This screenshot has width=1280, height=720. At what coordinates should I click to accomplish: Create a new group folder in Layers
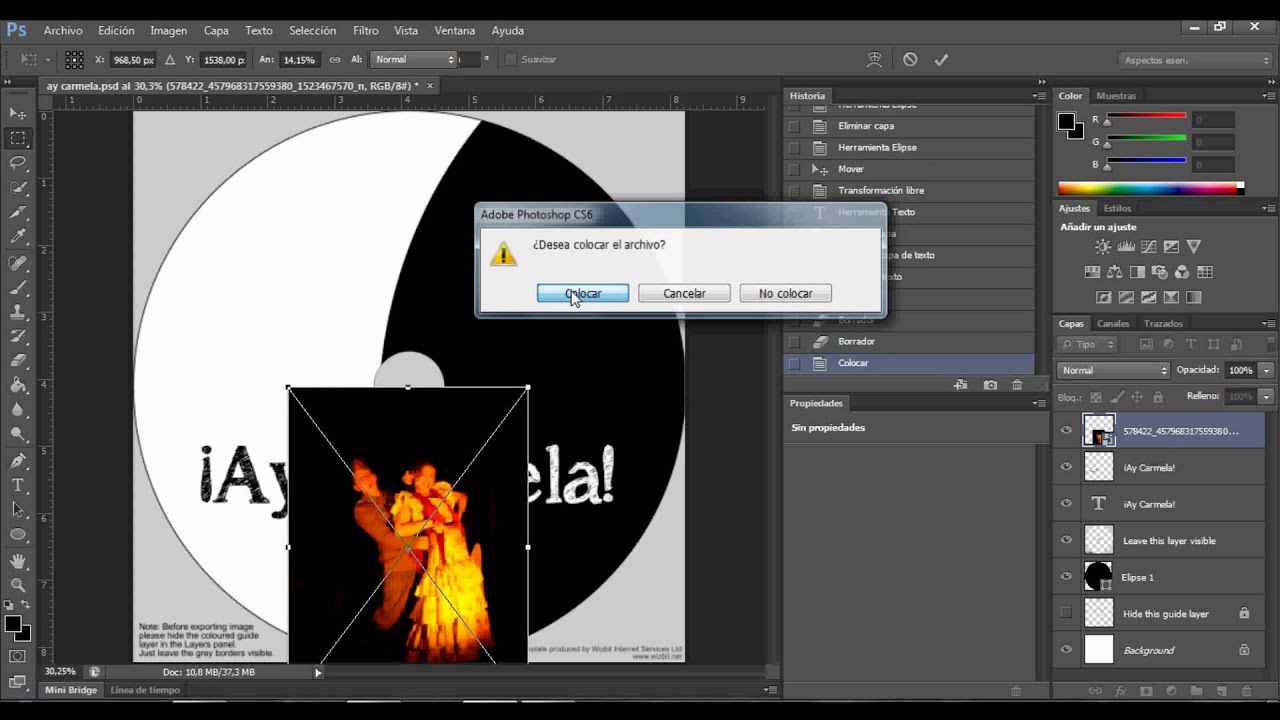pos(1196,691)
